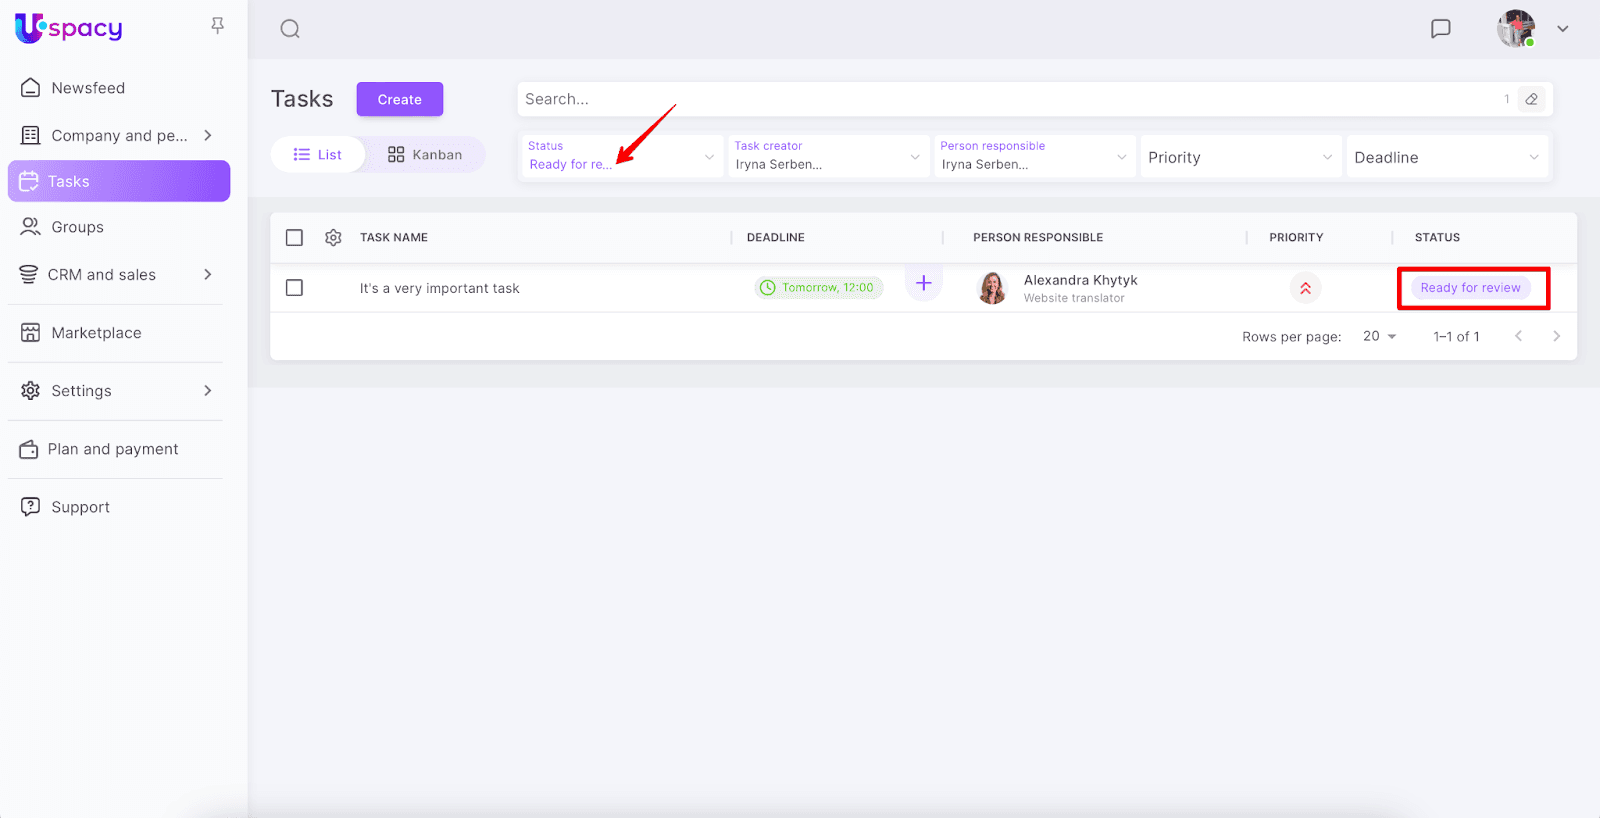Open the chat messages icon
1600x818 pixels.
tap(1440, 29)
